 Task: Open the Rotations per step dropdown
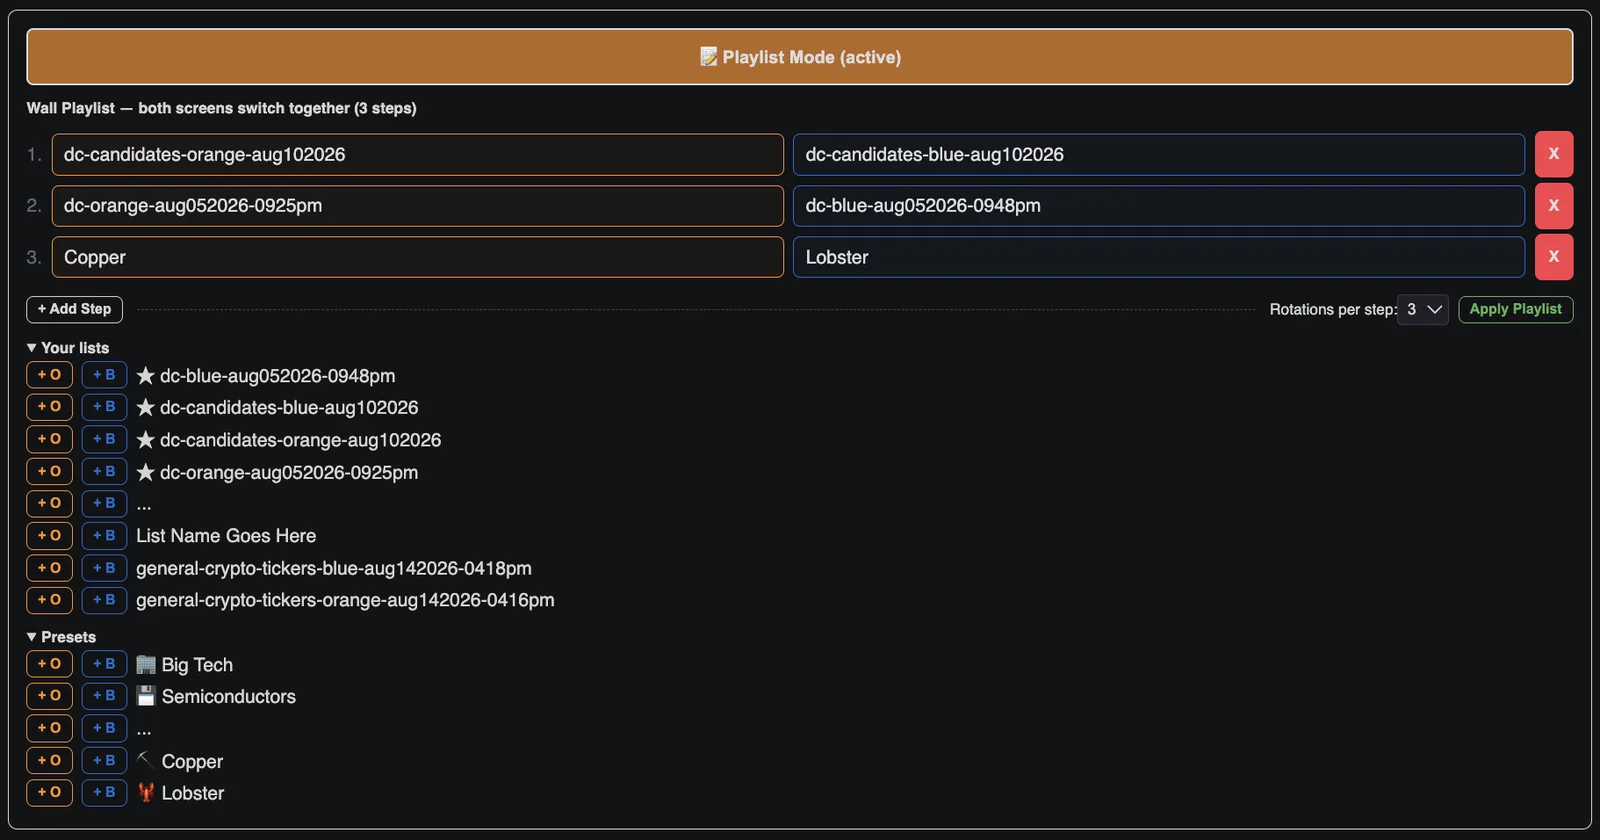click(x=1423, y=310)
